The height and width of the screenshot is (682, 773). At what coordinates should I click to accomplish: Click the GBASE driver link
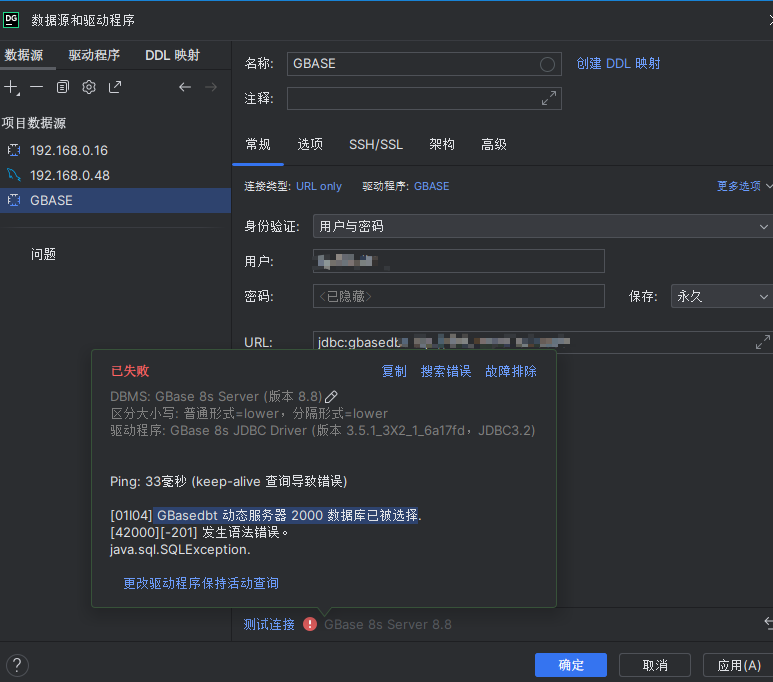(431, 186)
